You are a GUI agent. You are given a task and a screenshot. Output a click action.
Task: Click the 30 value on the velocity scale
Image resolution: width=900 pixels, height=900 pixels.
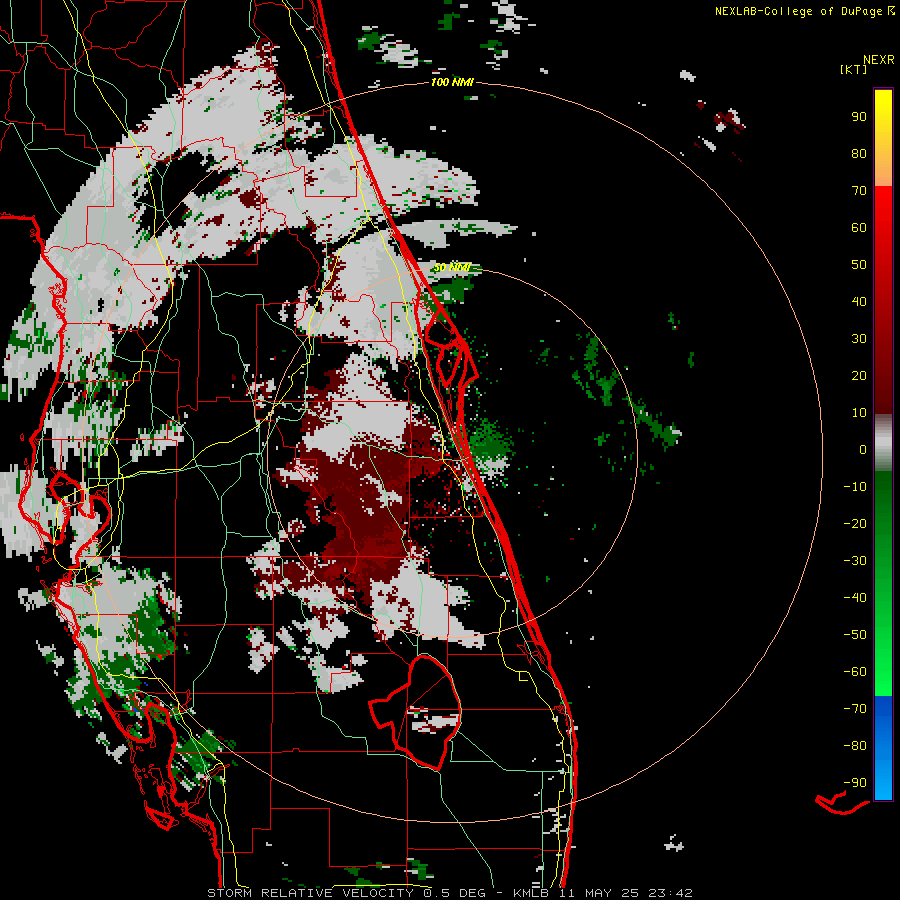pos(859,339)
